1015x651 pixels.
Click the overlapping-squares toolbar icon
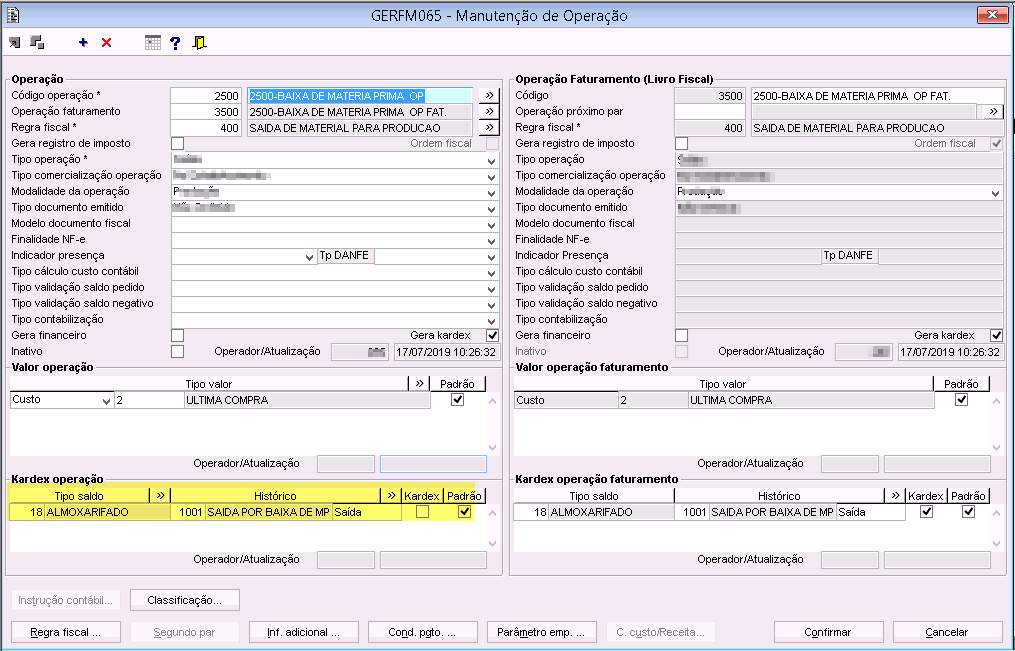(x=38, y=43)
